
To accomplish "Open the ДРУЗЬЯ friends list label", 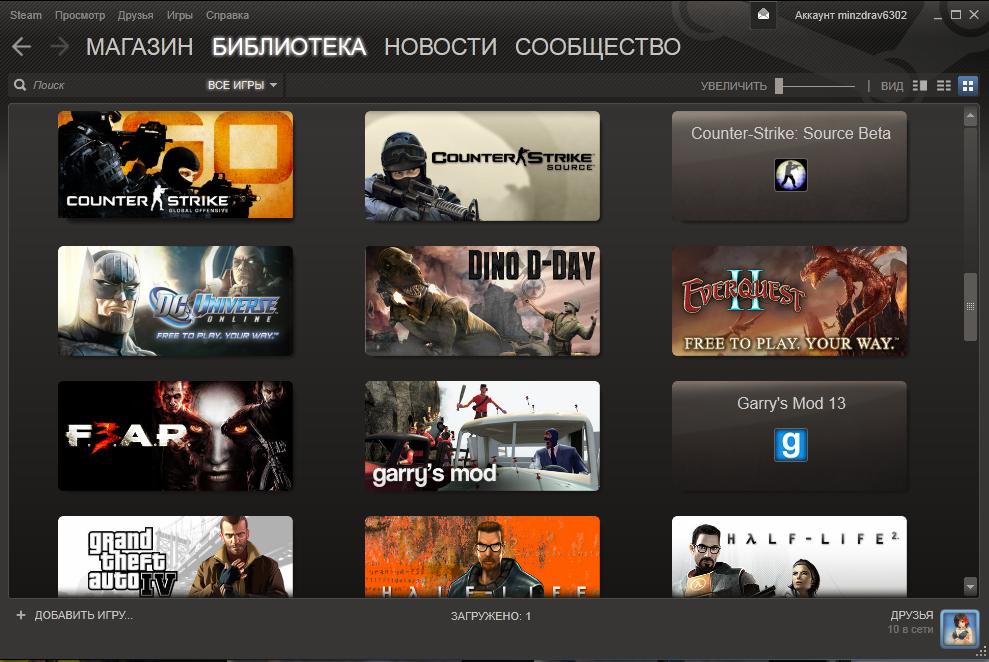I will (911, 615).
